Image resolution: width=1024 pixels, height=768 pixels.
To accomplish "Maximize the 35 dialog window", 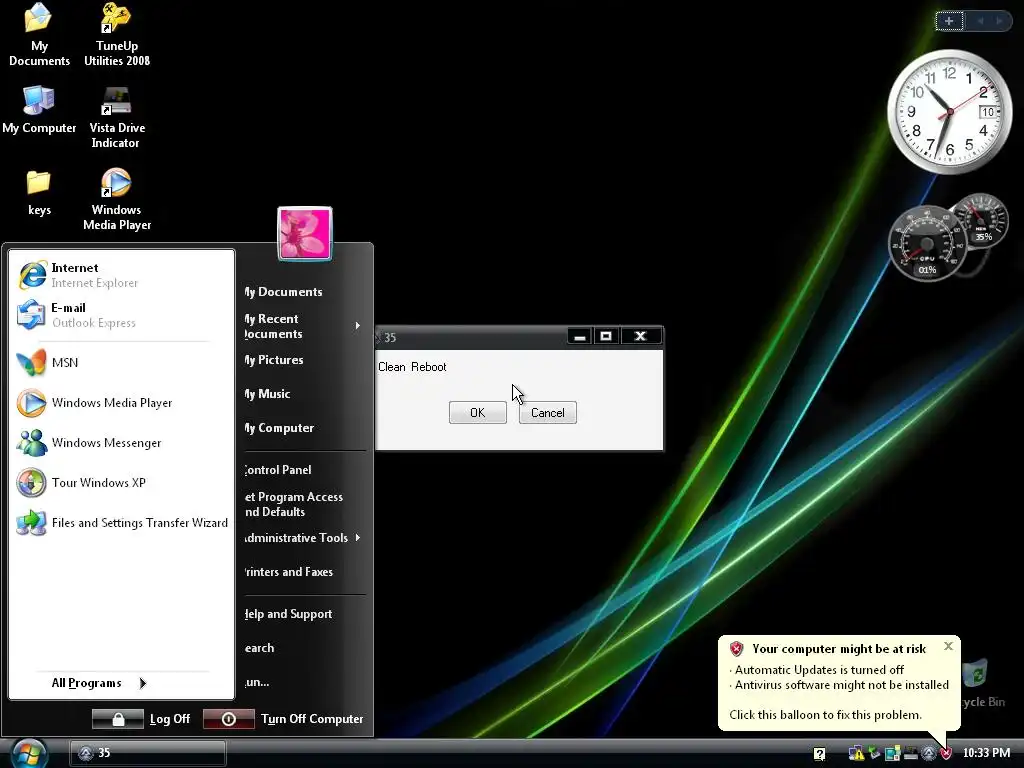I will (x=606, y=336).
